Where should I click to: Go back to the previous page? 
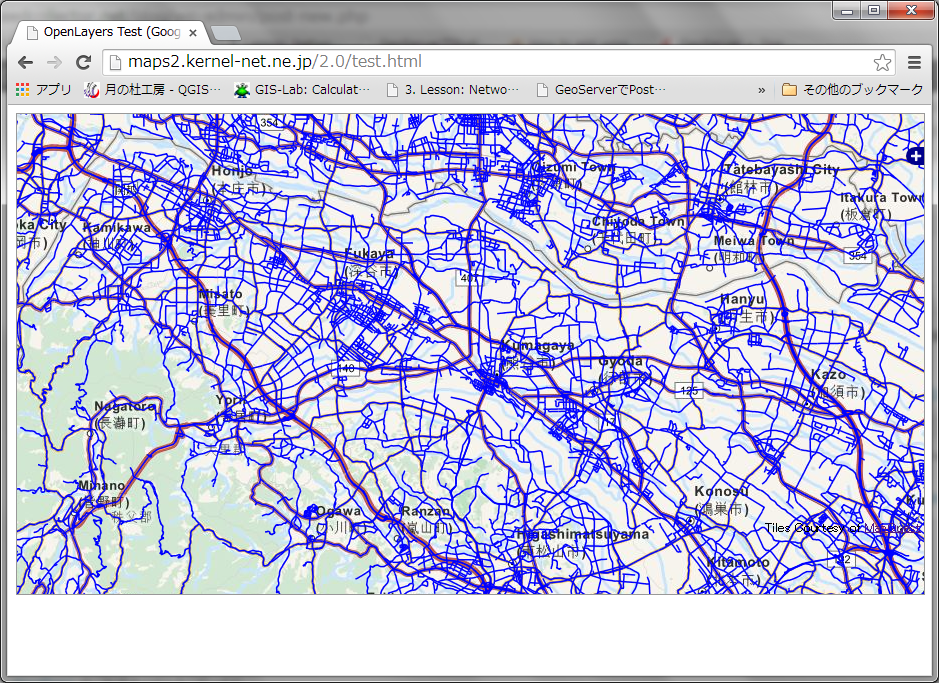pyautogui.click(x=25, y=62)
